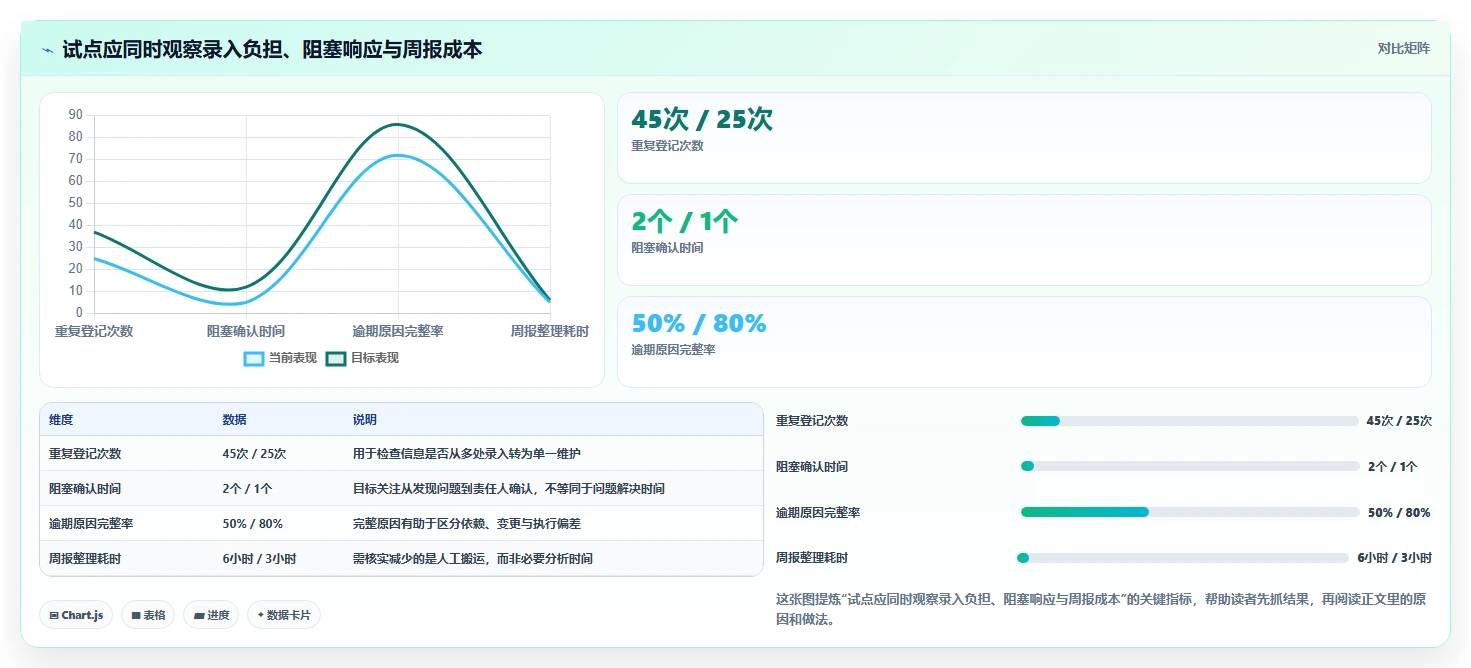Click the 进度 tag chip
The height and width of the screenshot is (668, 1471).
click(x=211, y=615)
